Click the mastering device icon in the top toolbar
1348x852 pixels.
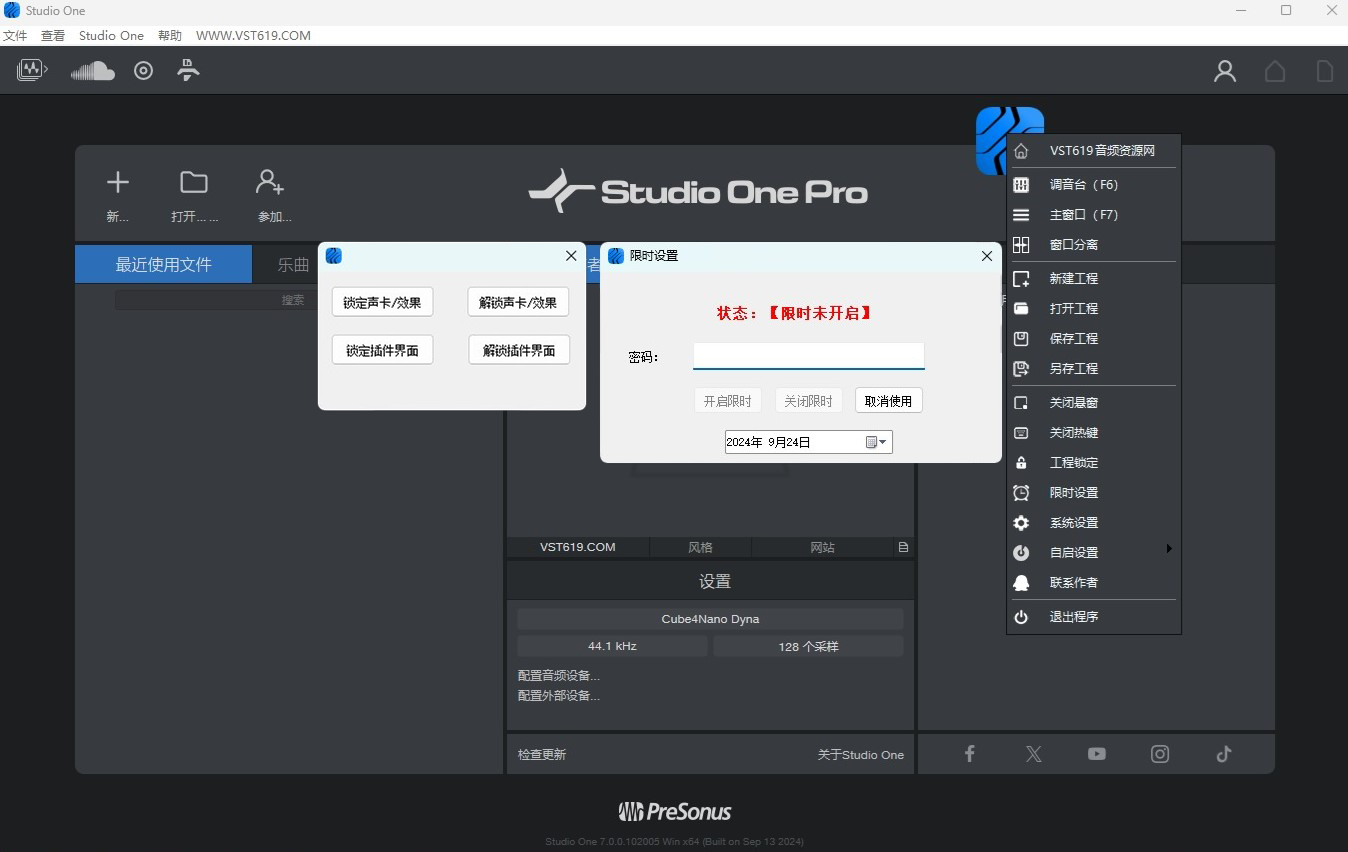pos(188,70)
